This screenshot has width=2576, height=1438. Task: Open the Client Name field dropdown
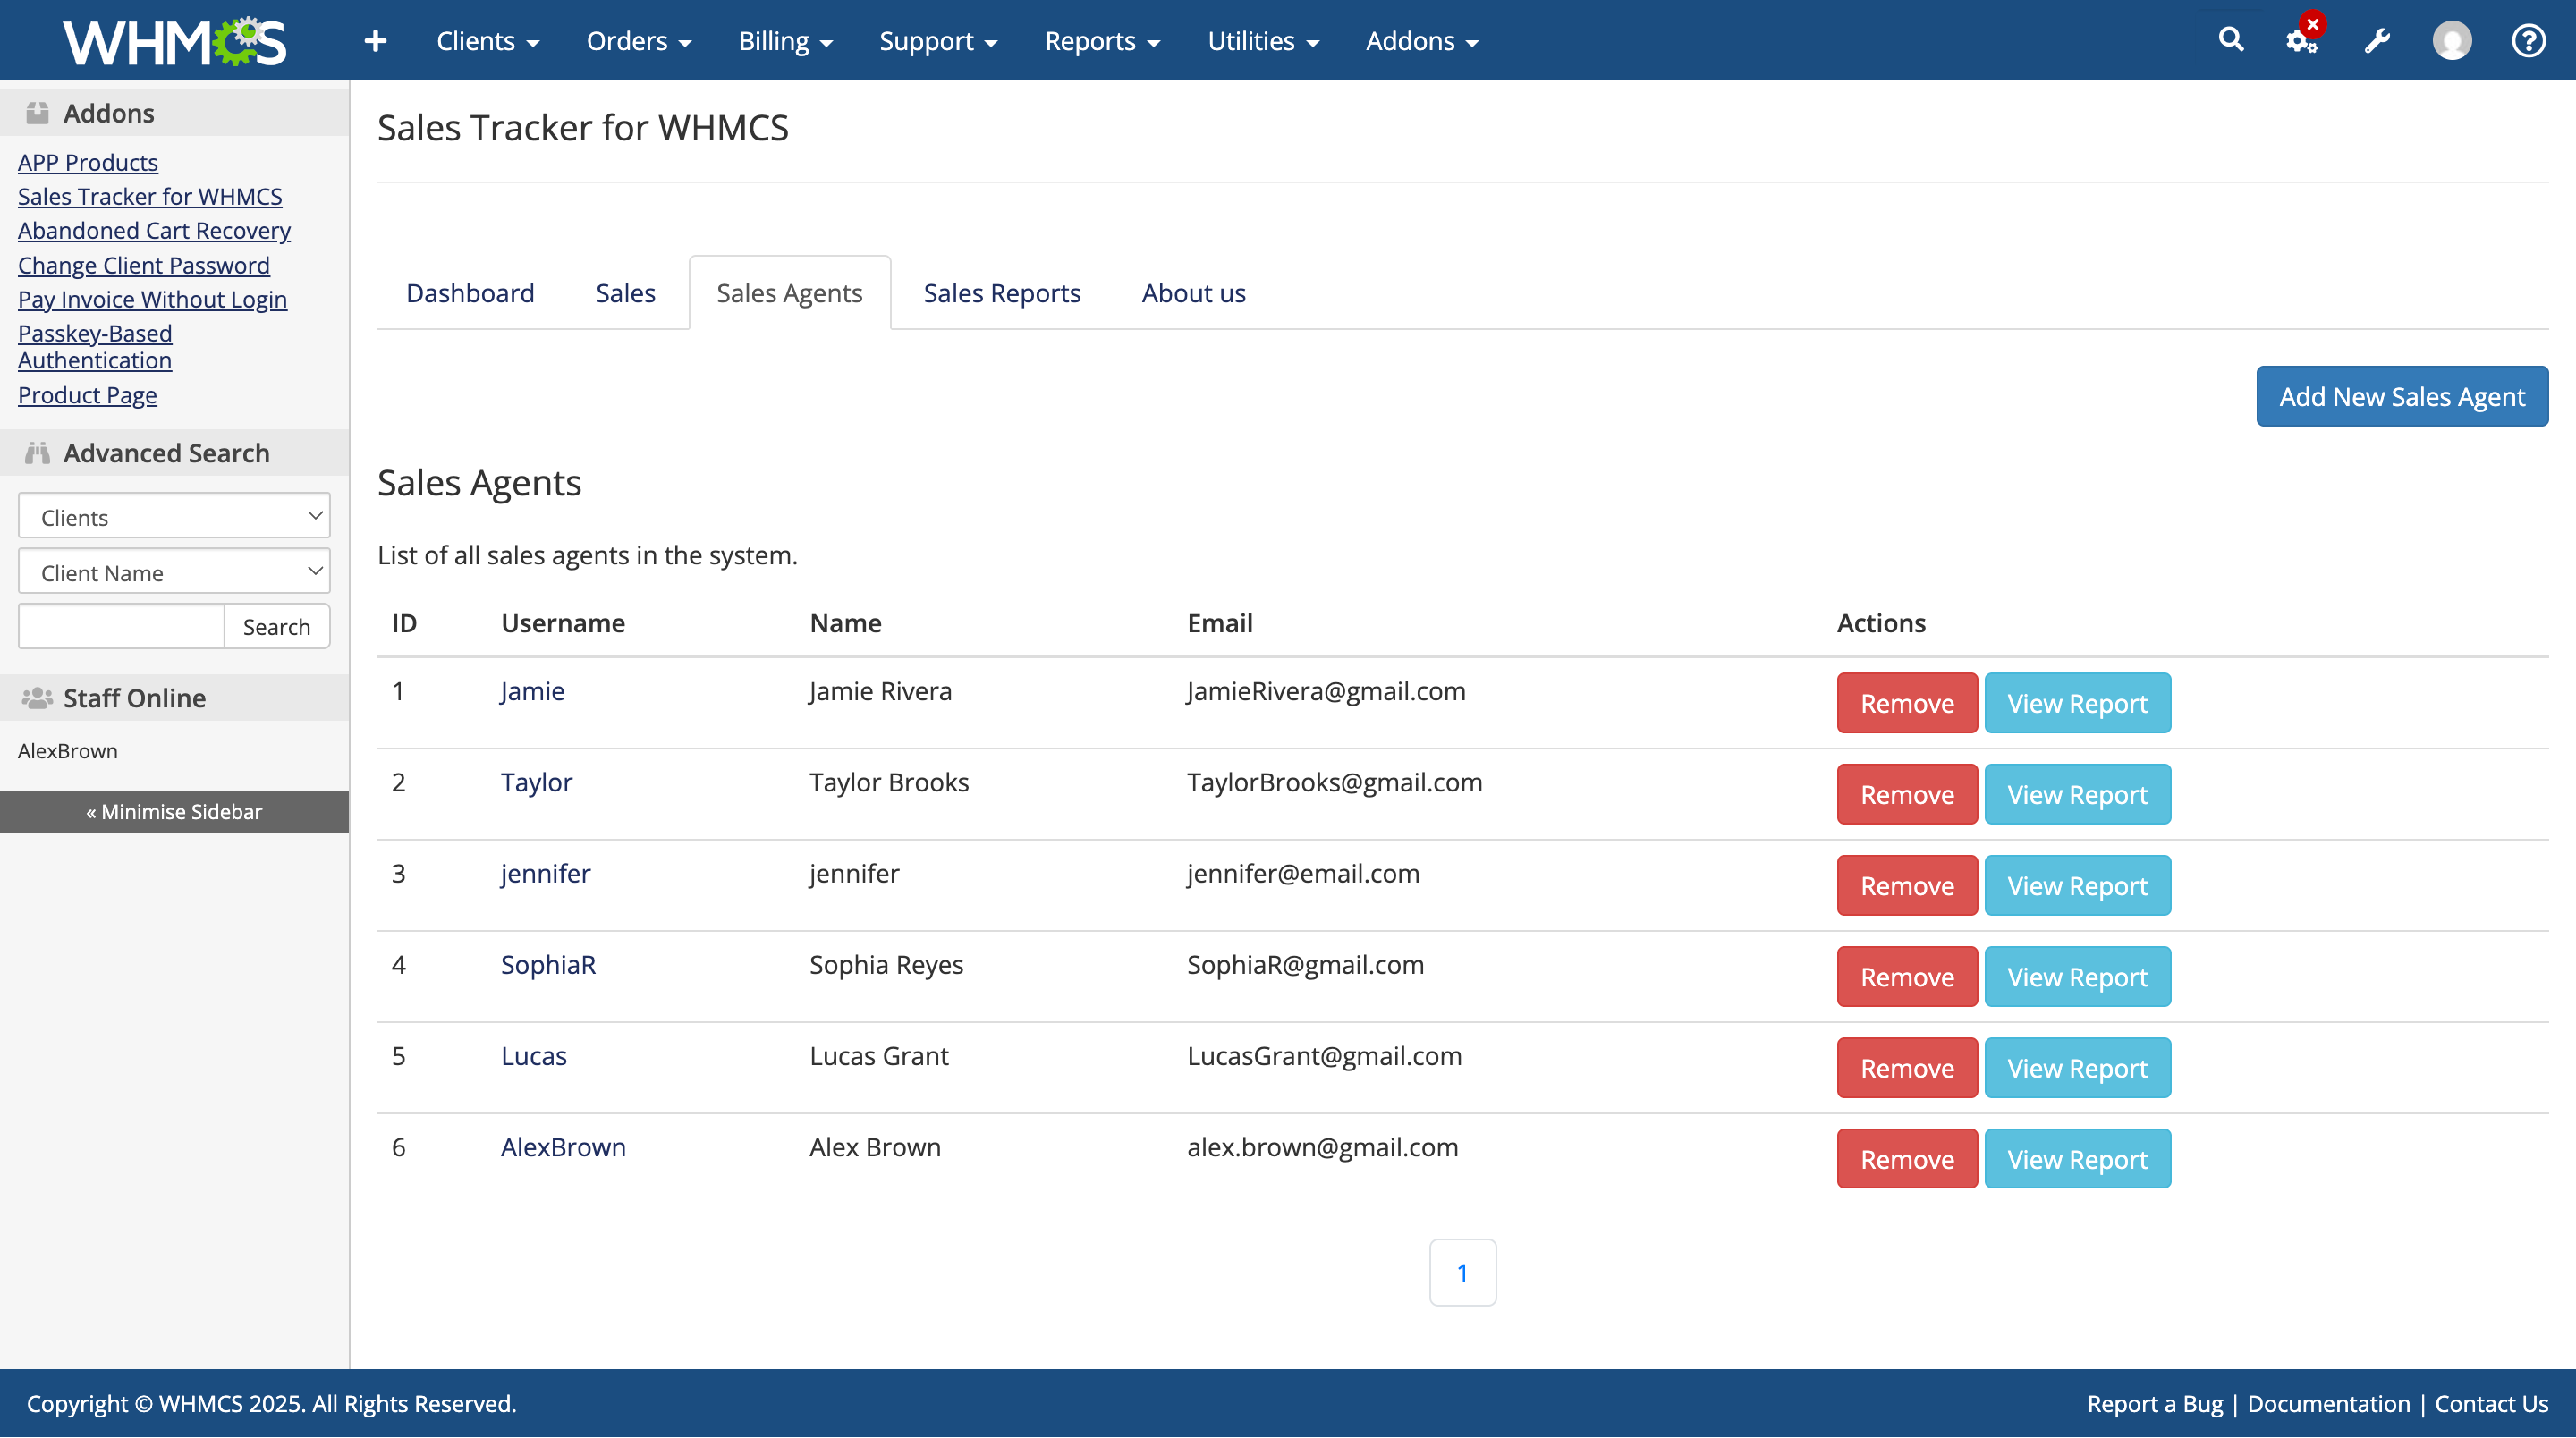tap(174, 572)
